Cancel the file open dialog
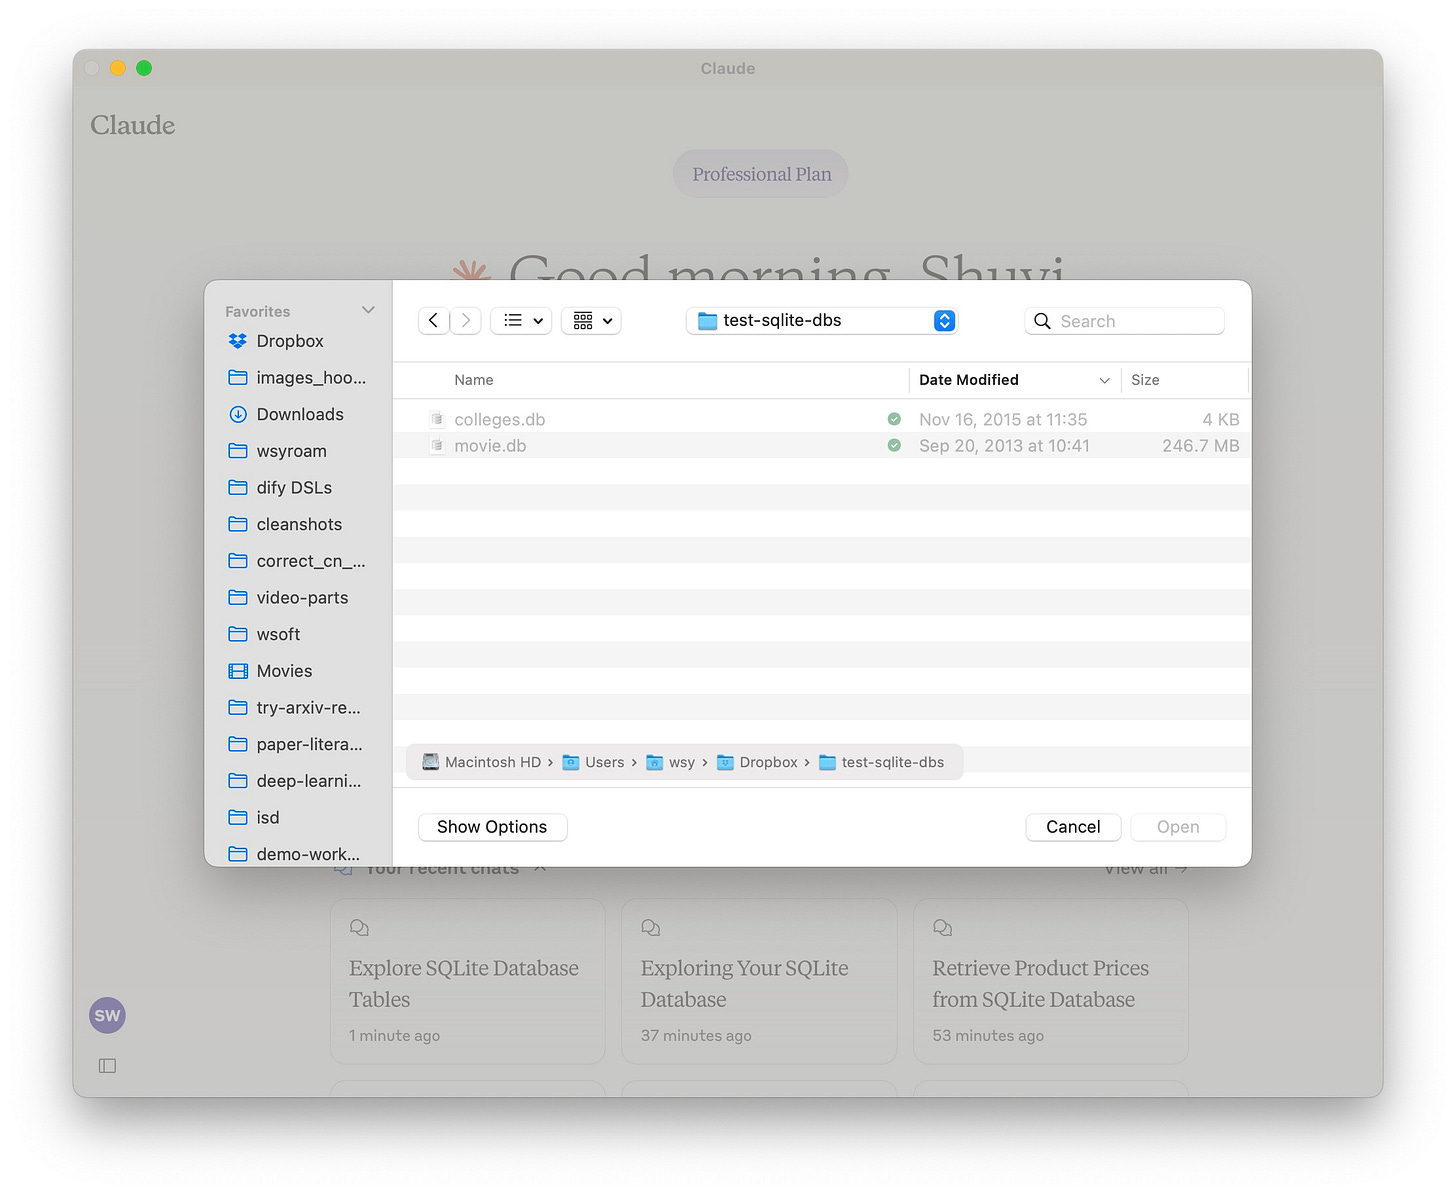Screen dimensions: 1456x1194 tap(1073, 827)
